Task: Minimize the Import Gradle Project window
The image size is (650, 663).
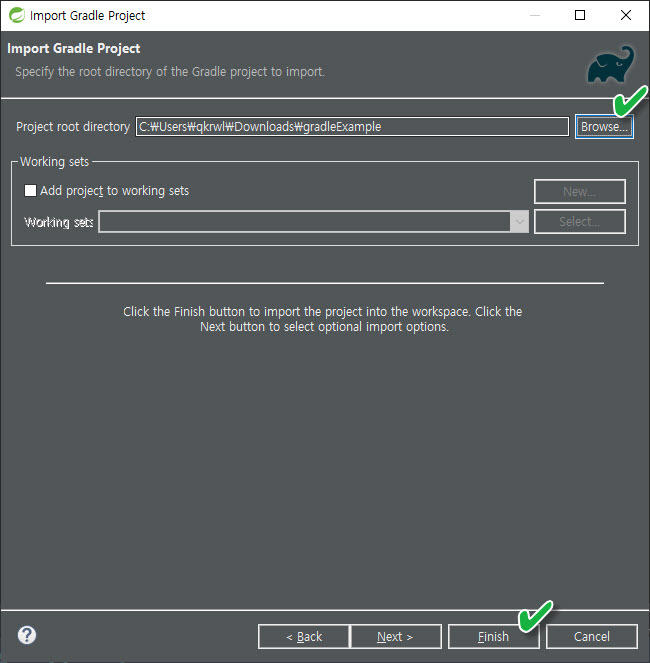Action: [535, 15]
